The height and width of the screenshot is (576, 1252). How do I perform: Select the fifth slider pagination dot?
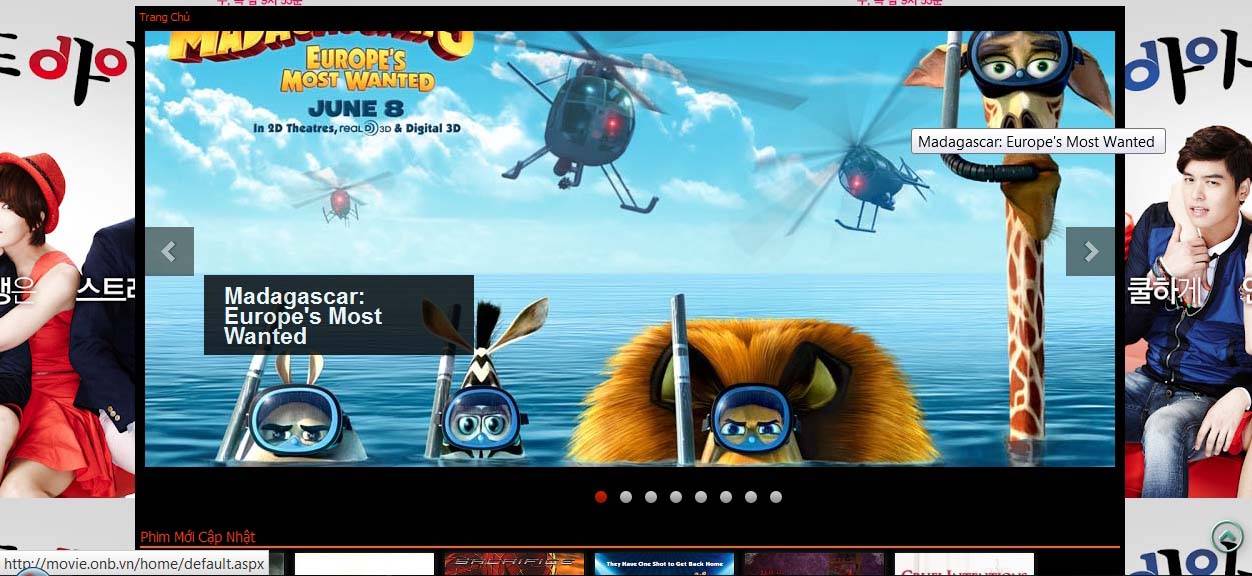[x=701, y=497]
